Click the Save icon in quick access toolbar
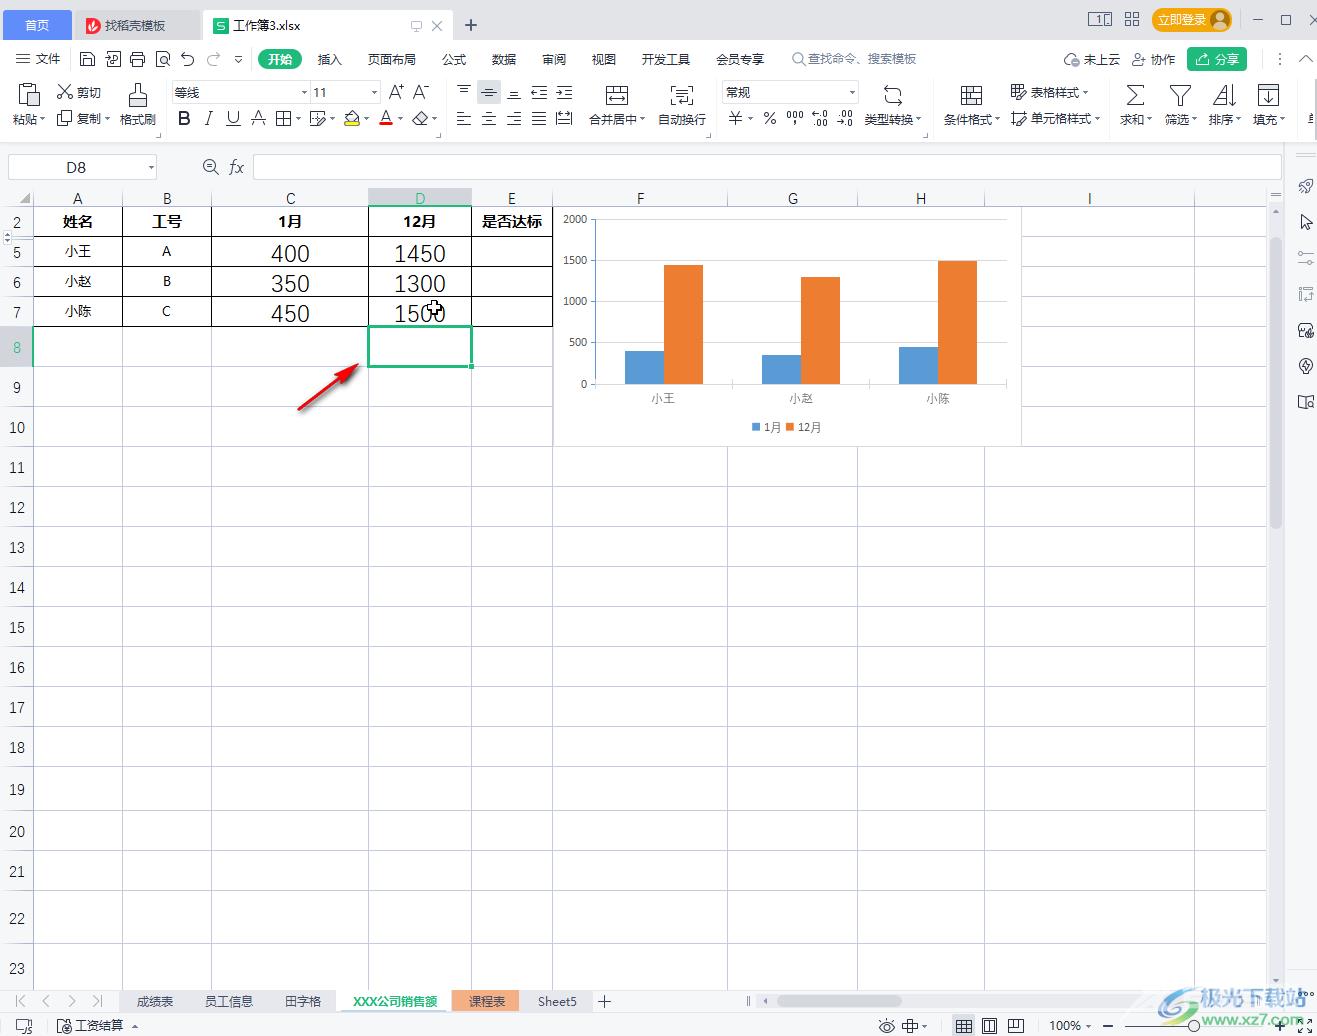 [87, 59]
